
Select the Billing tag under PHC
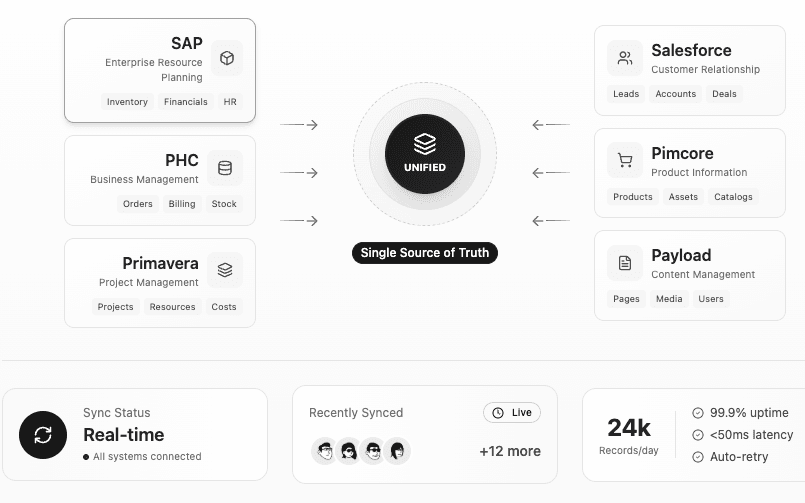pos(182,204)
